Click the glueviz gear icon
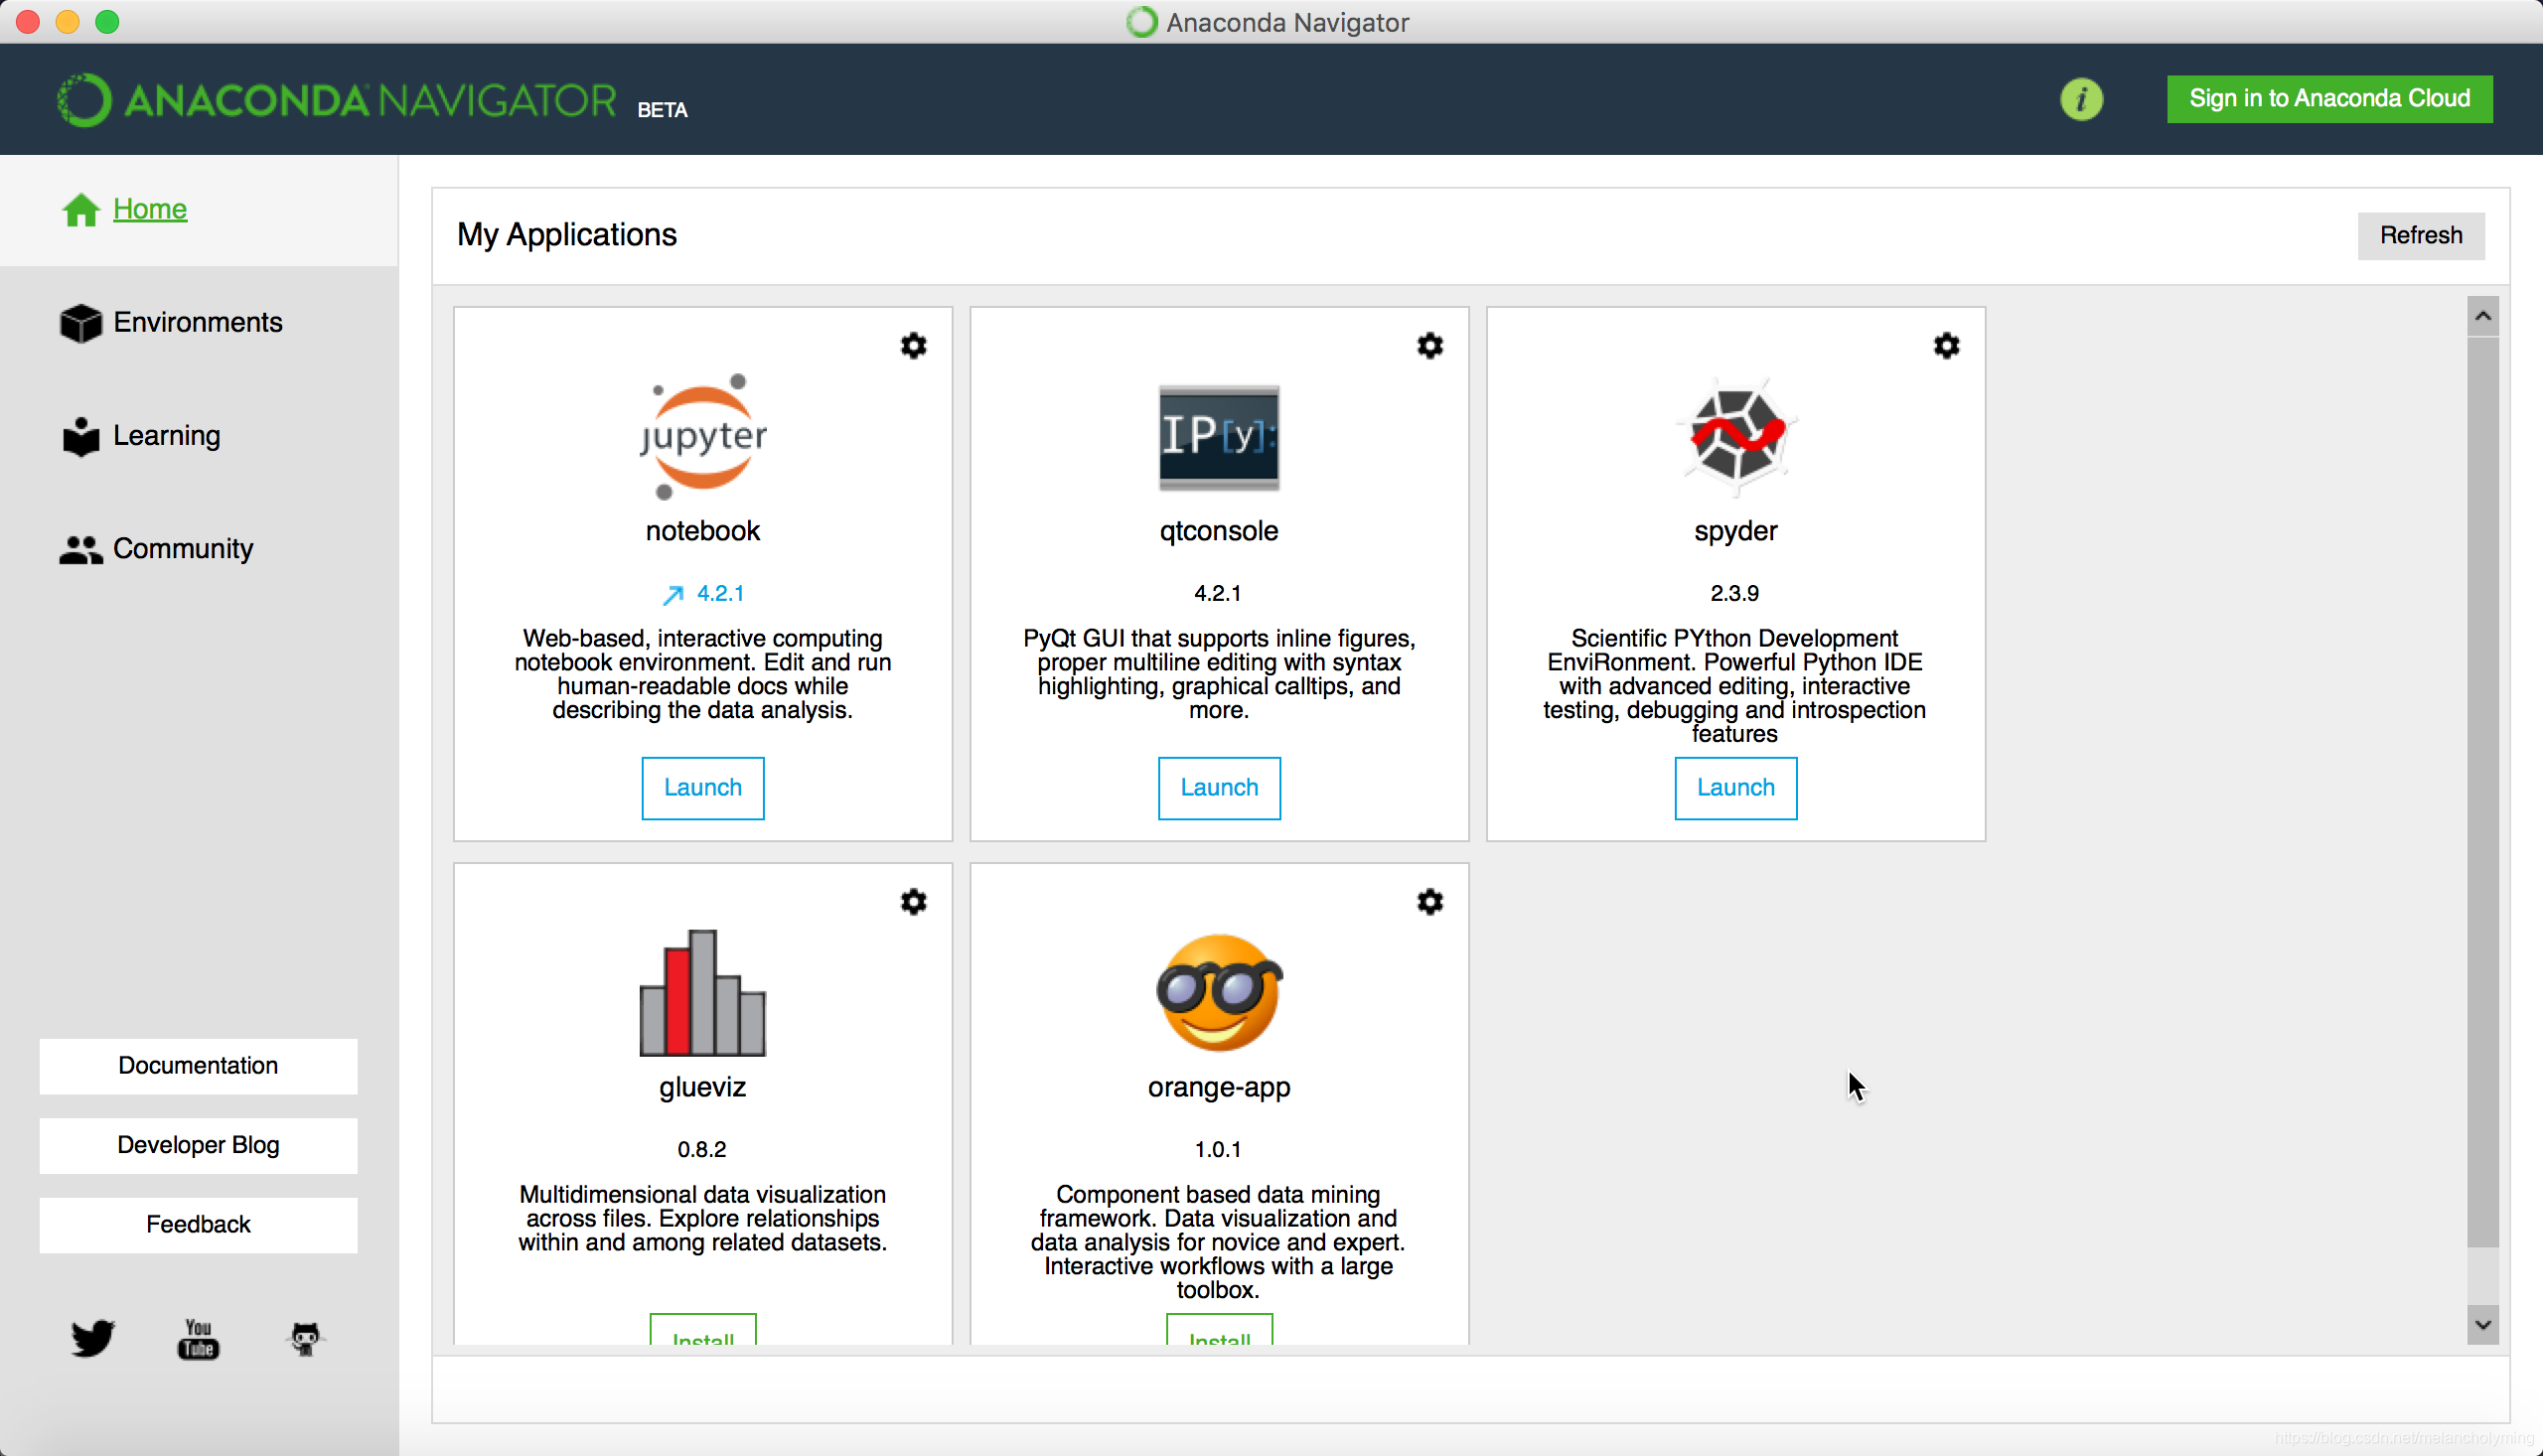The image size is (2543, 1456). click(913, 902)
